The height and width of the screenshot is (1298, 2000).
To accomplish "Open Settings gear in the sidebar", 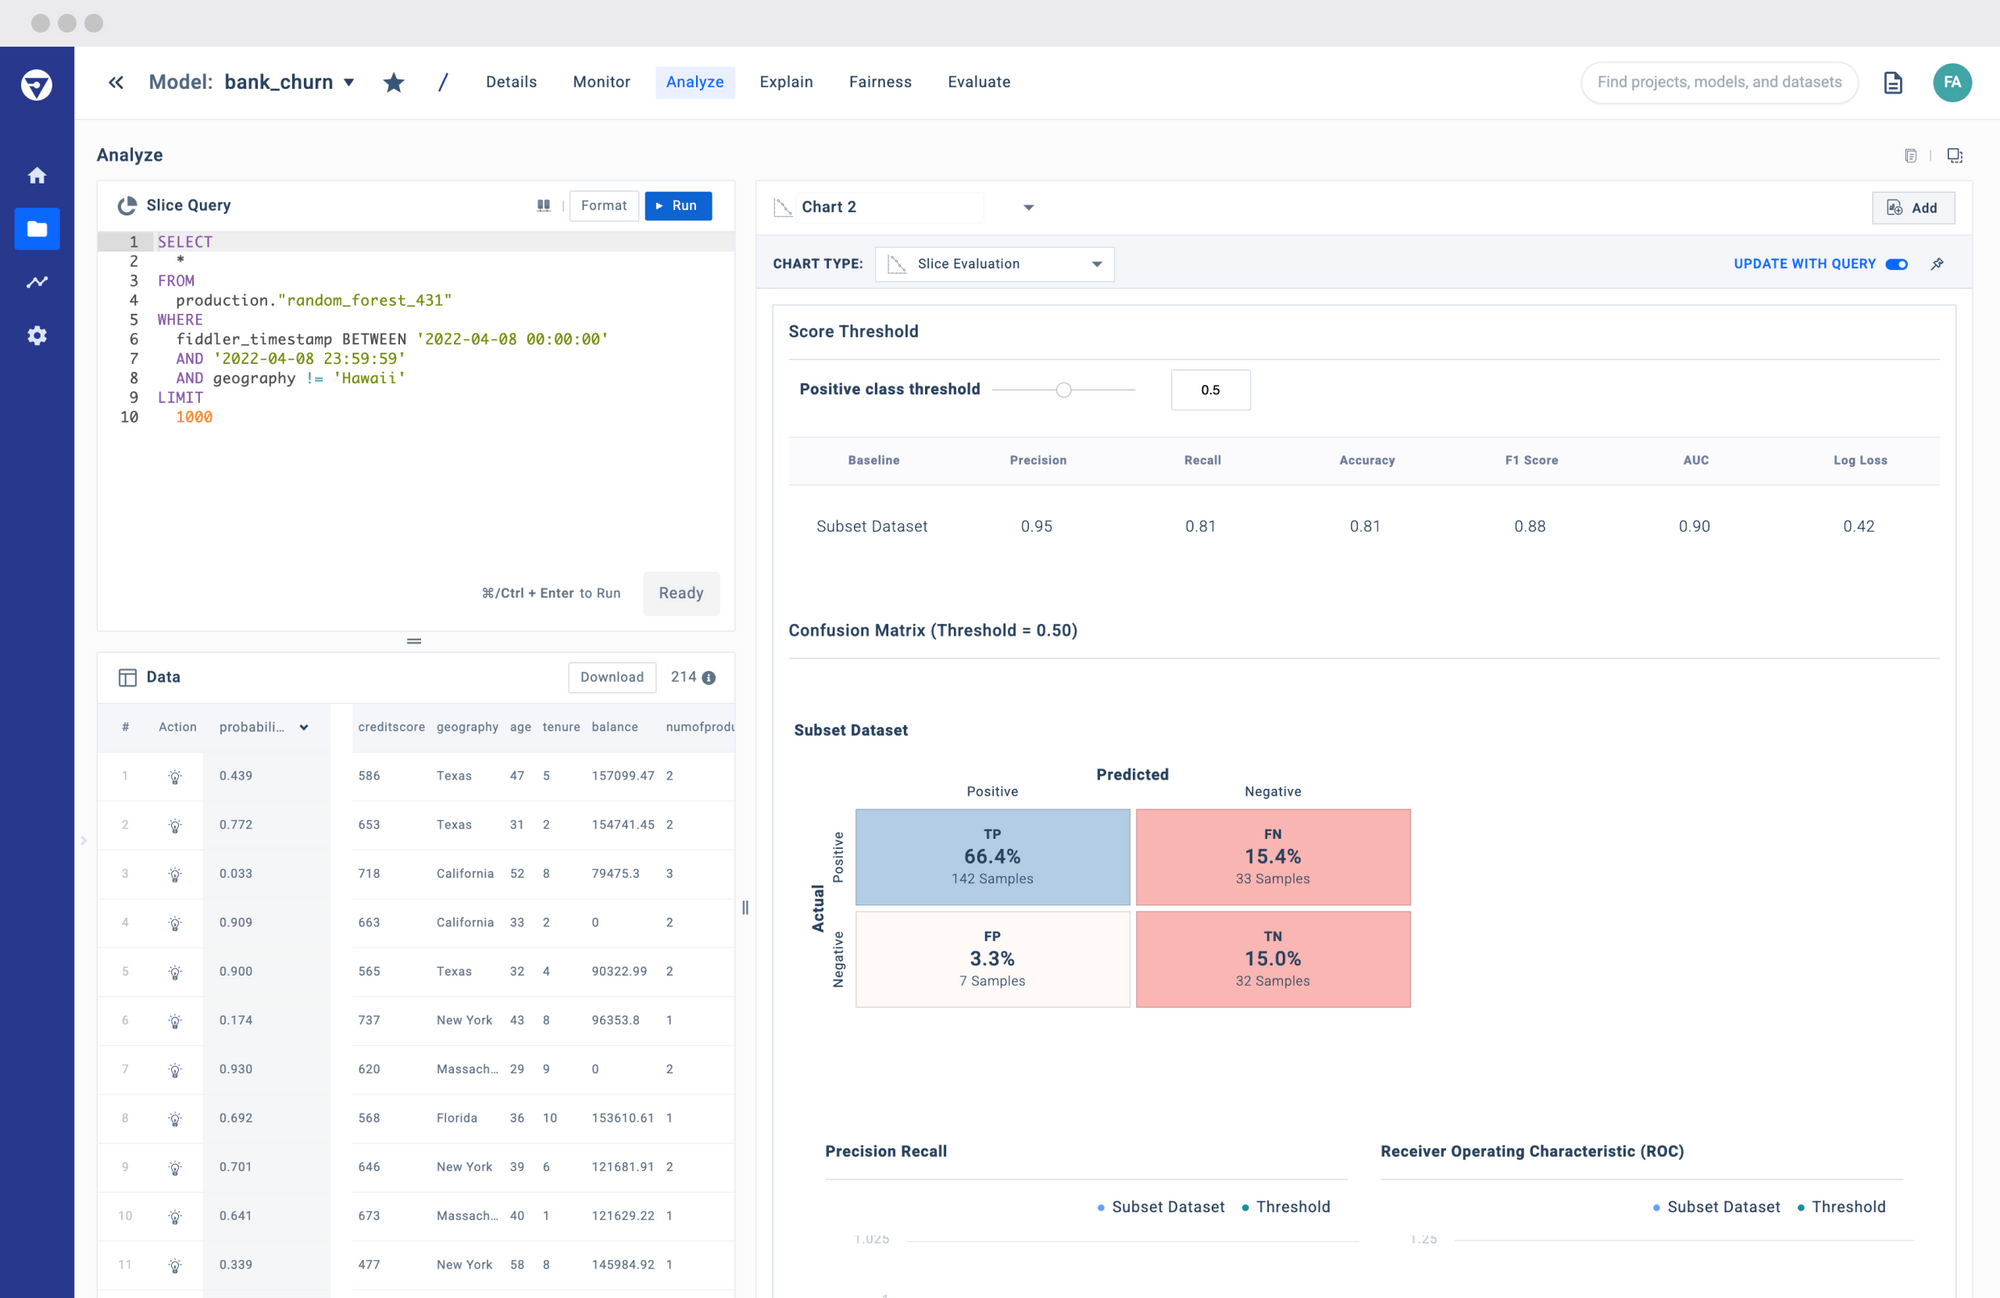I will [x=37, y=335].
